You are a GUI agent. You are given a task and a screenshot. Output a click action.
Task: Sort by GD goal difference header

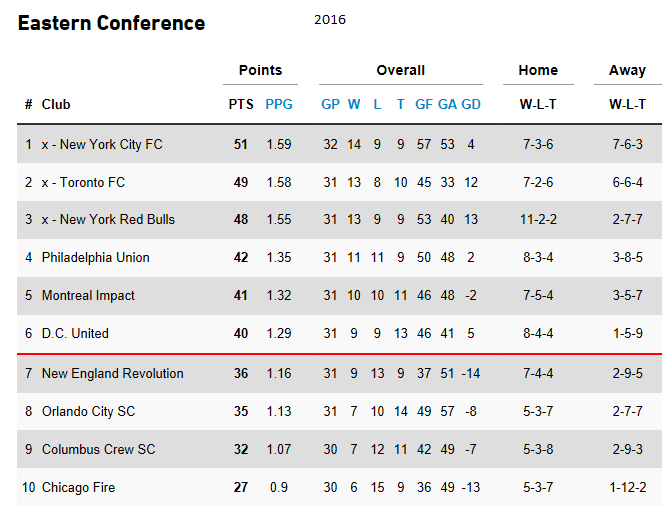tap(471, 104)
